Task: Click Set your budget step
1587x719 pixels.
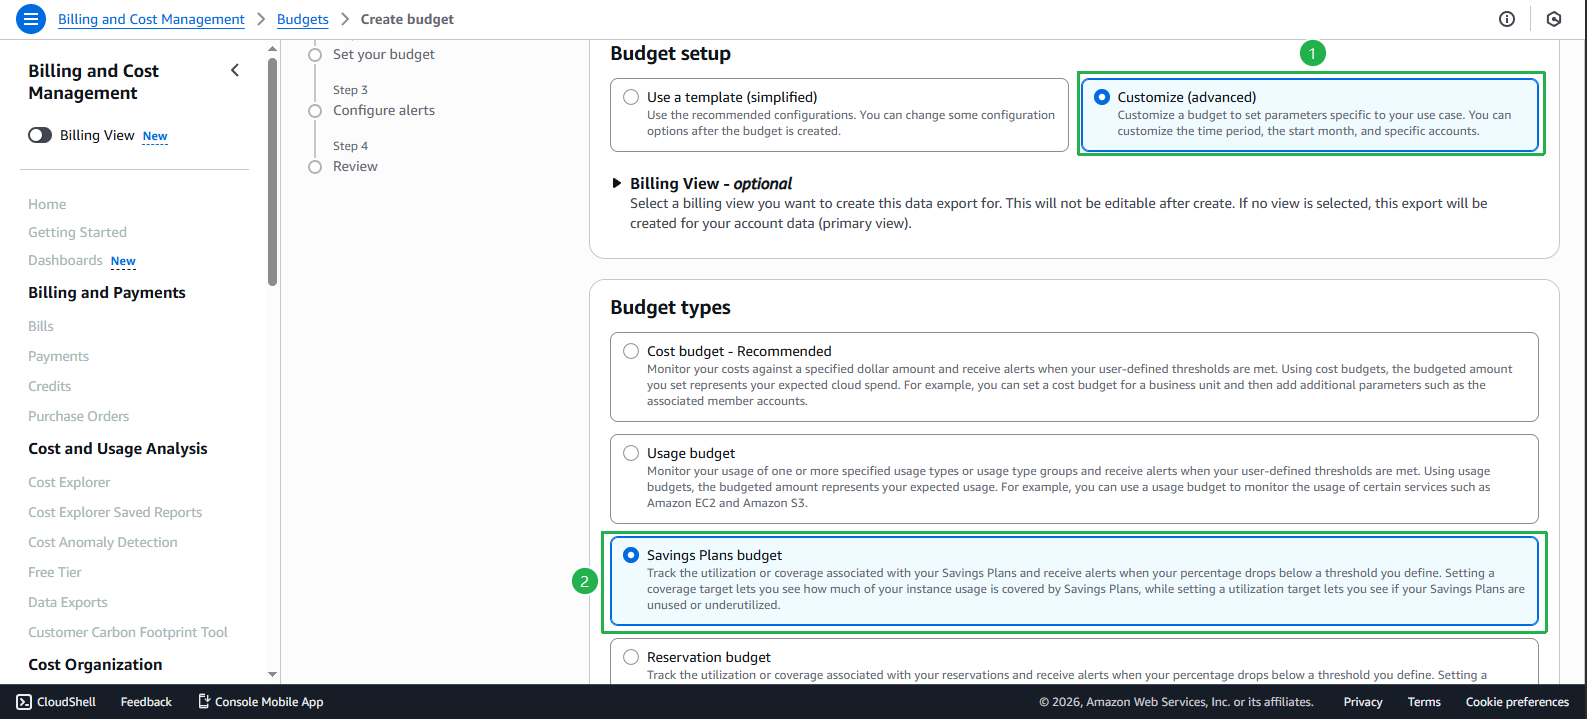Action: point(384,54)
